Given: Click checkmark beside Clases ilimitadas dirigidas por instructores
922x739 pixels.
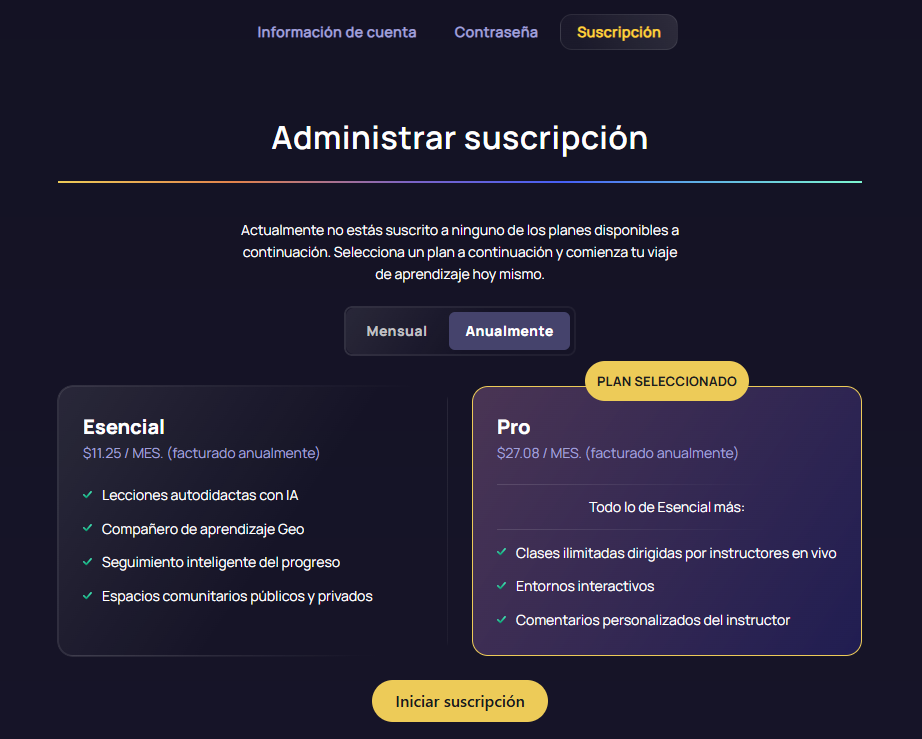Looking at the screenshot, I should click(x=502, y=553).
